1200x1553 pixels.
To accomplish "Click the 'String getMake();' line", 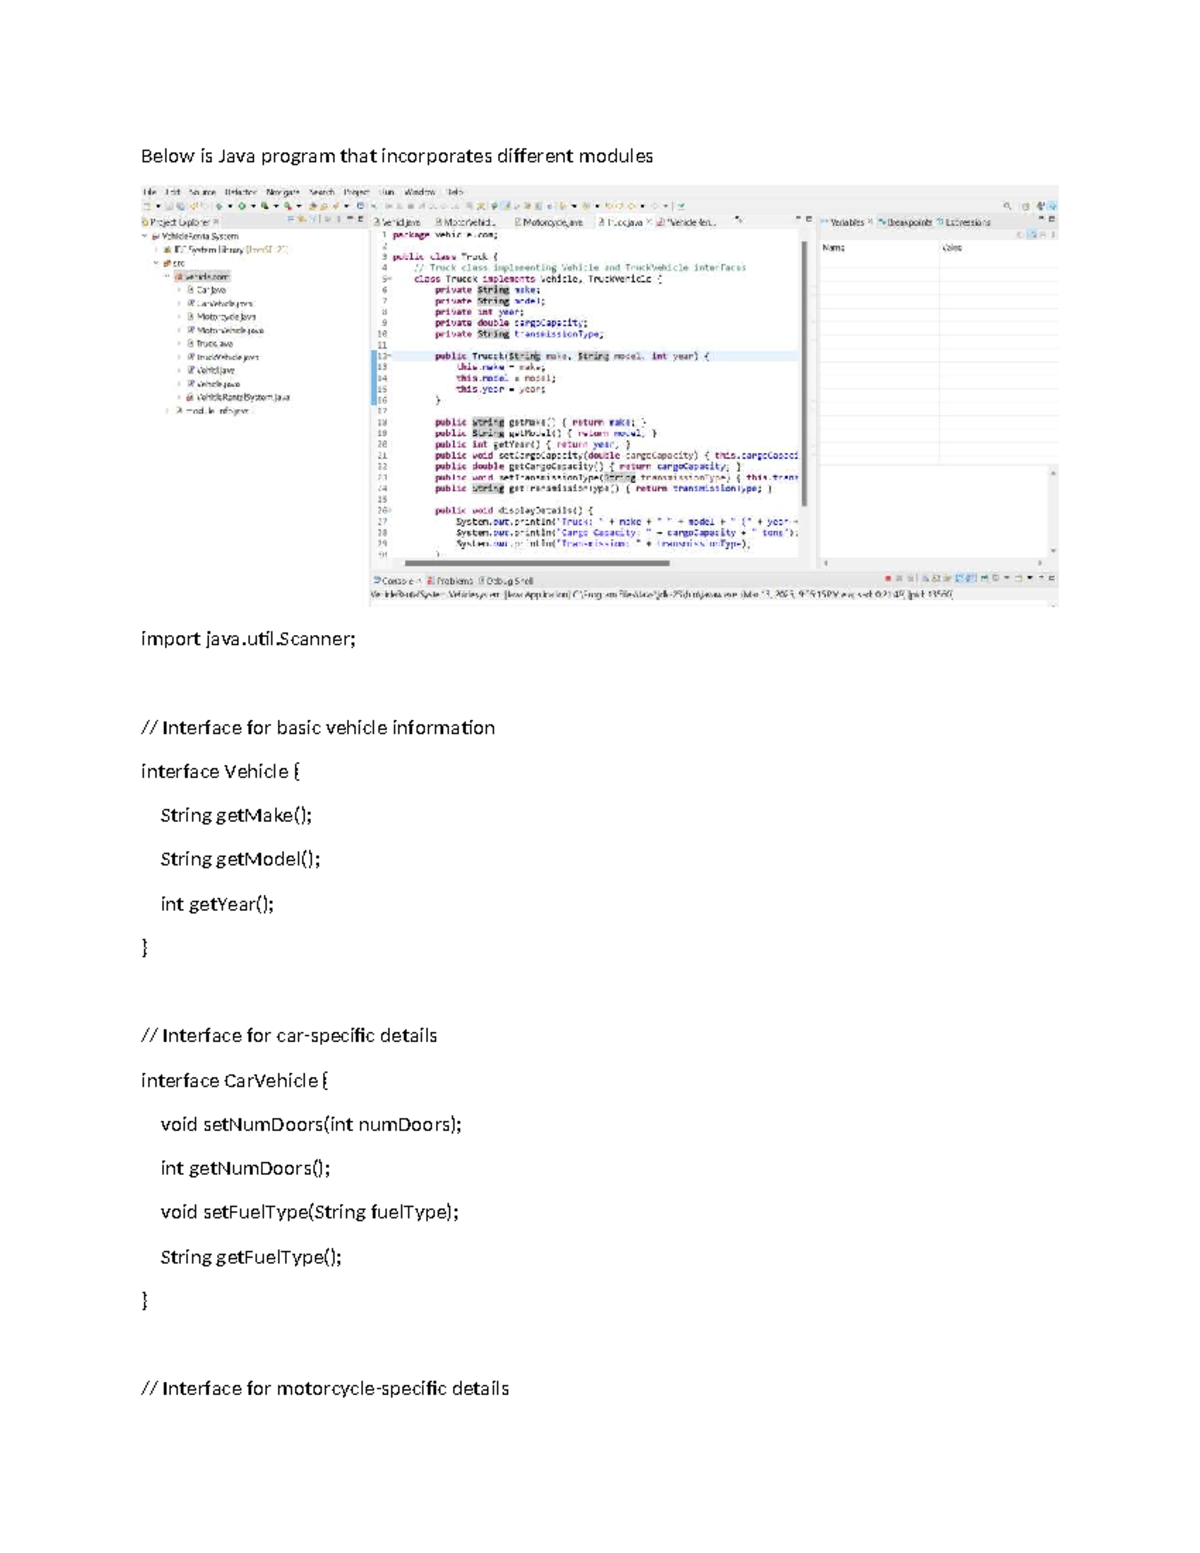I will 237,815.
